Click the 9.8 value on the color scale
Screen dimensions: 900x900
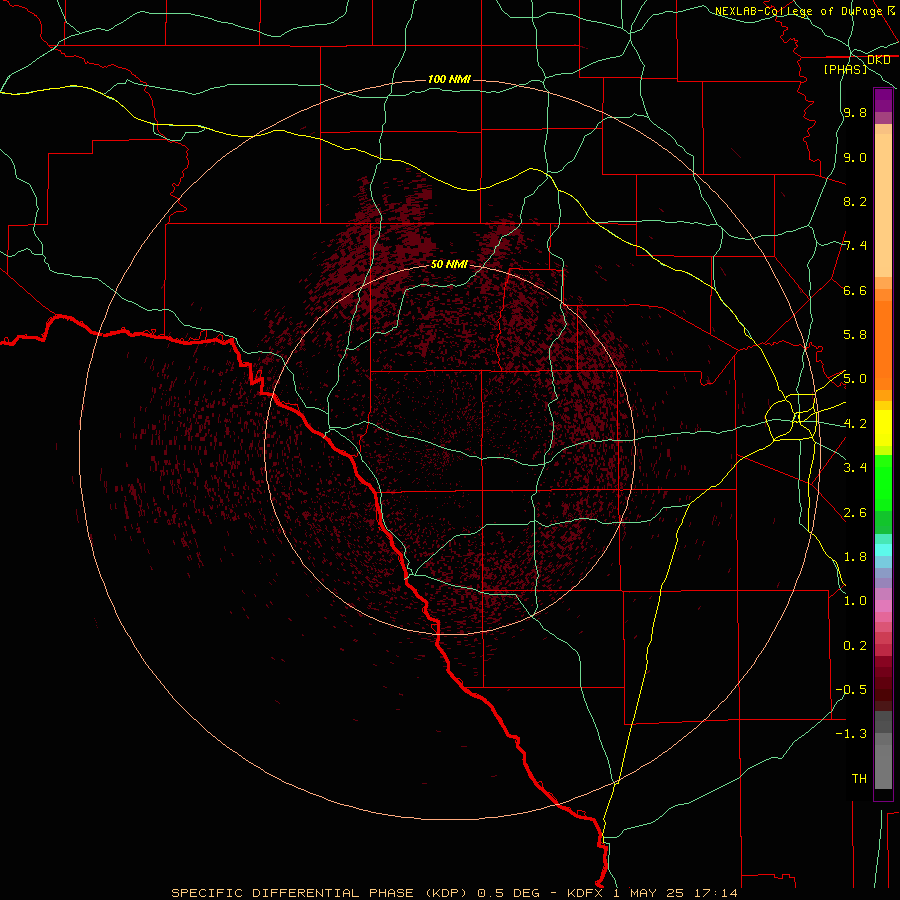click(855, 112)
